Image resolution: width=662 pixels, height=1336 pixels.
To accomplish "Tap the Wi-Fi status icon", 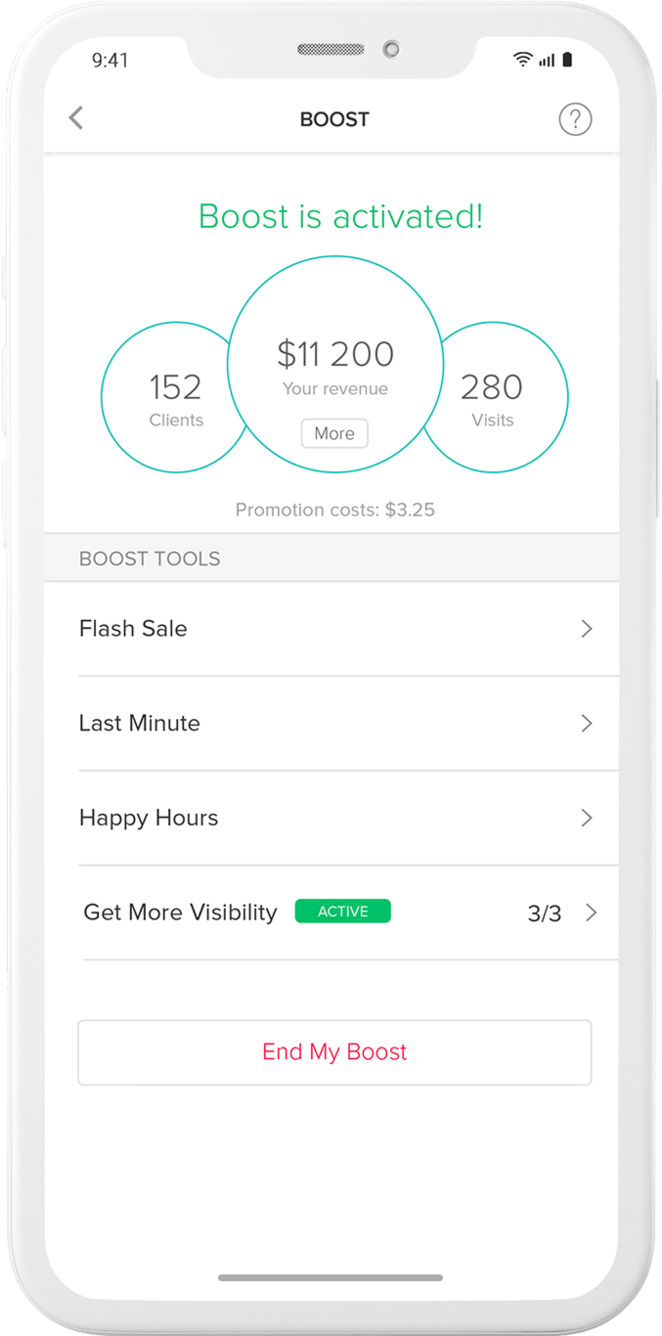I will click(522, 60).
